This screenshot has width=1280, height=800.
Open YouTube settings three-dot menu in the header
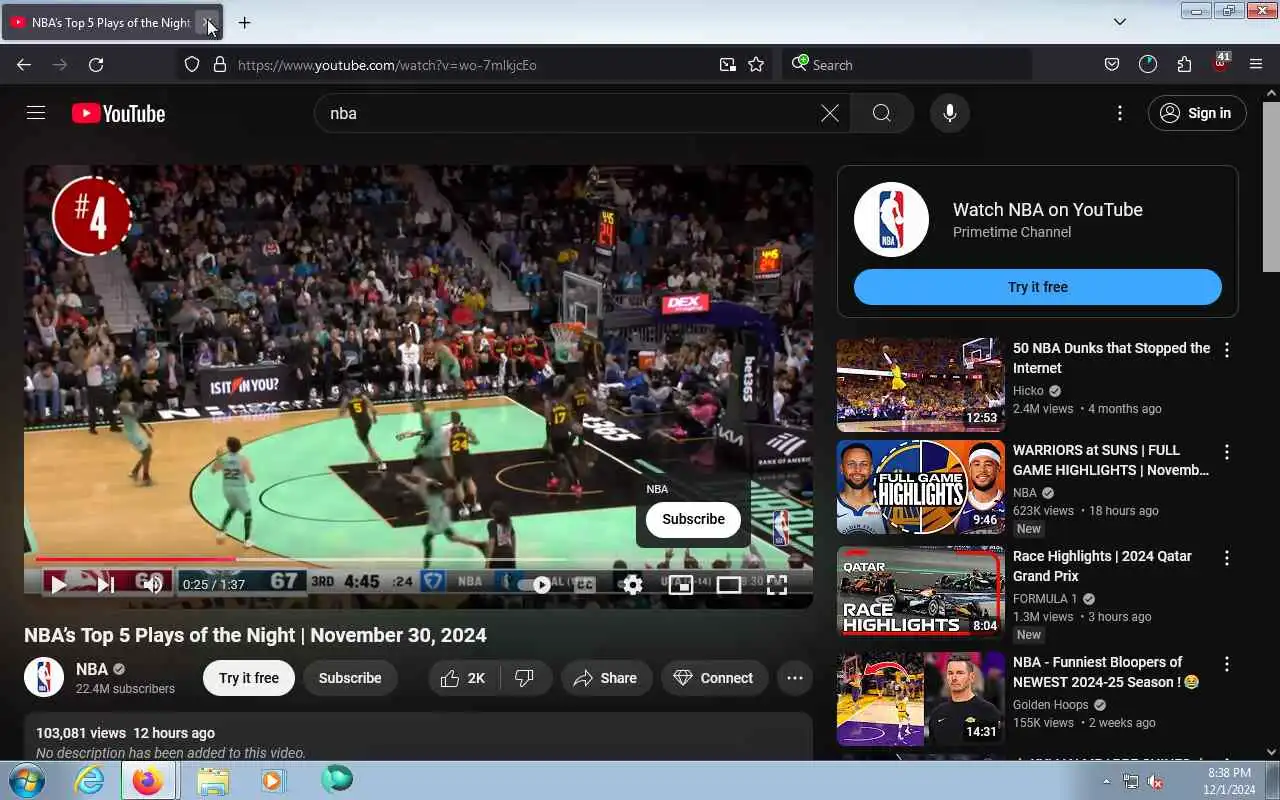tap(1120, 113)
